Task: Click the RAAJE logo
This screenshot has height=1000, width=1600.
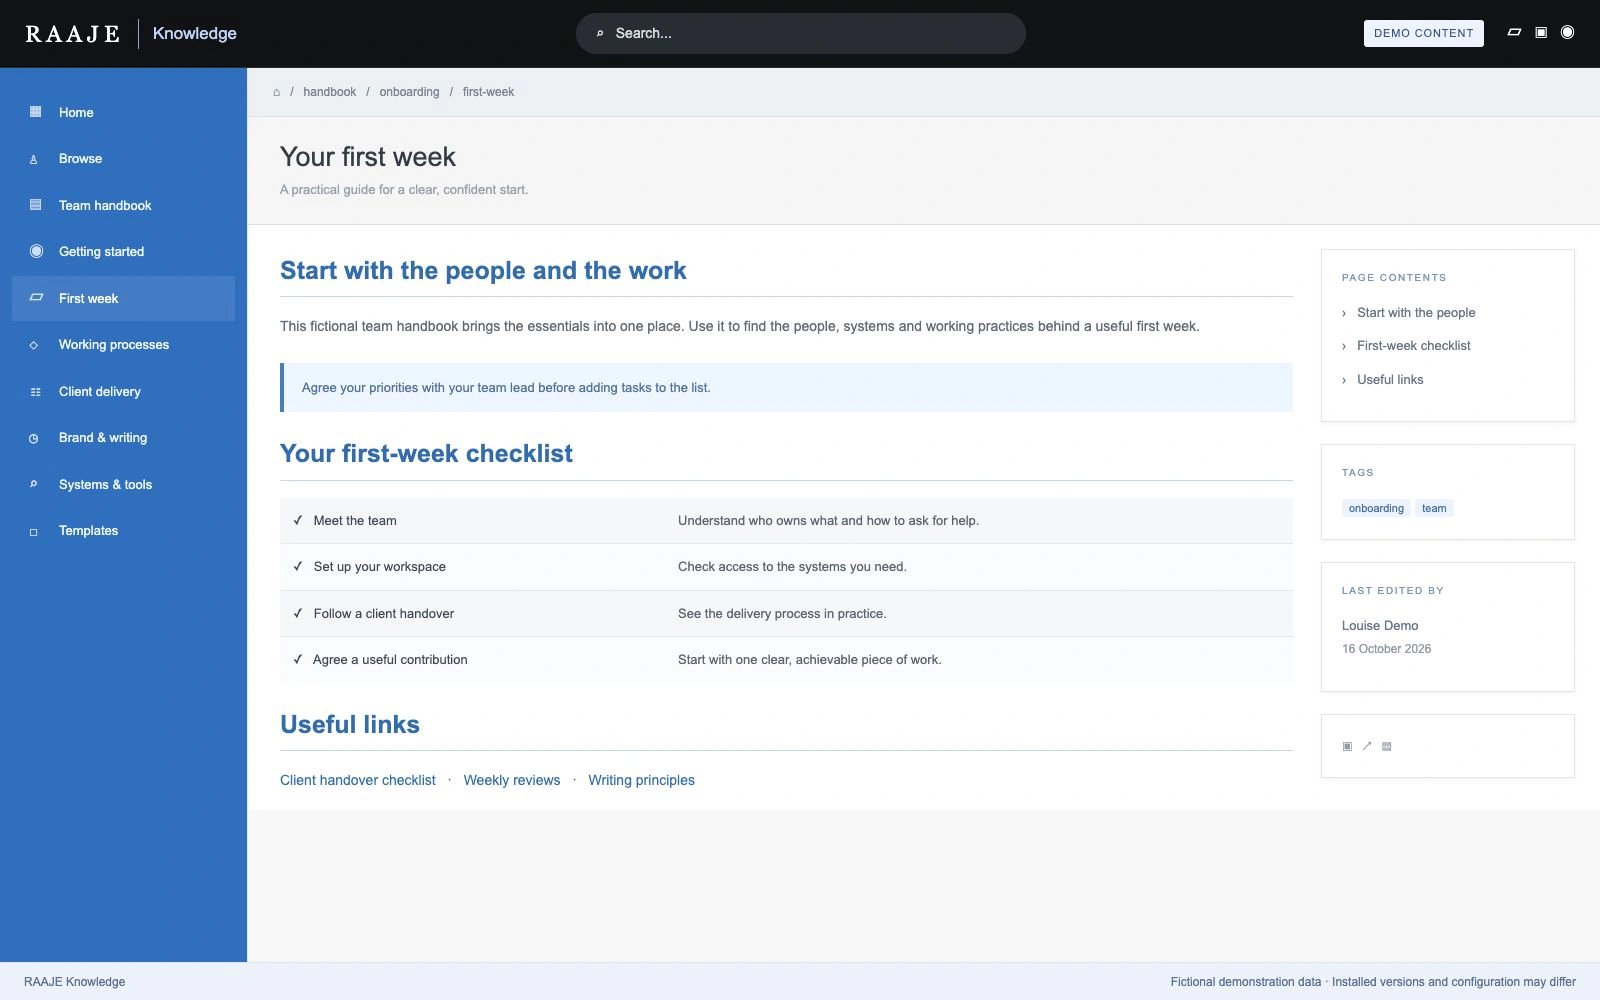Action: tap(72, 34)
